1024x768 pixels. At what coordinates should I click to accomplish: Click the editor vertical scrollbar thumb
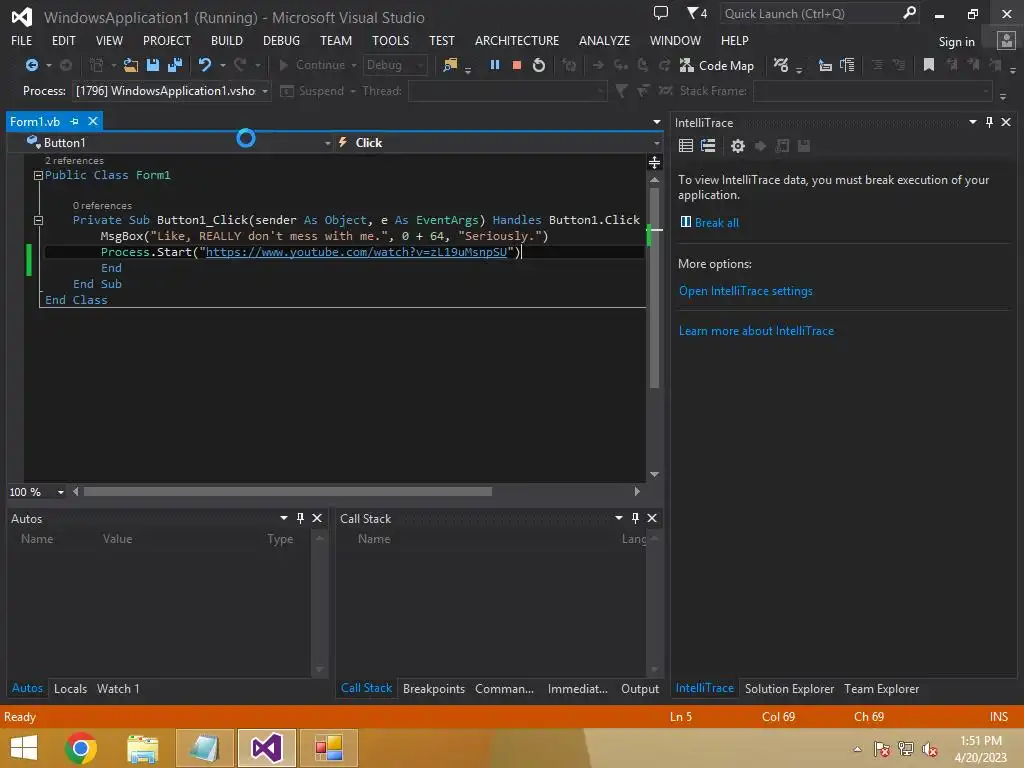pos(654,287)
